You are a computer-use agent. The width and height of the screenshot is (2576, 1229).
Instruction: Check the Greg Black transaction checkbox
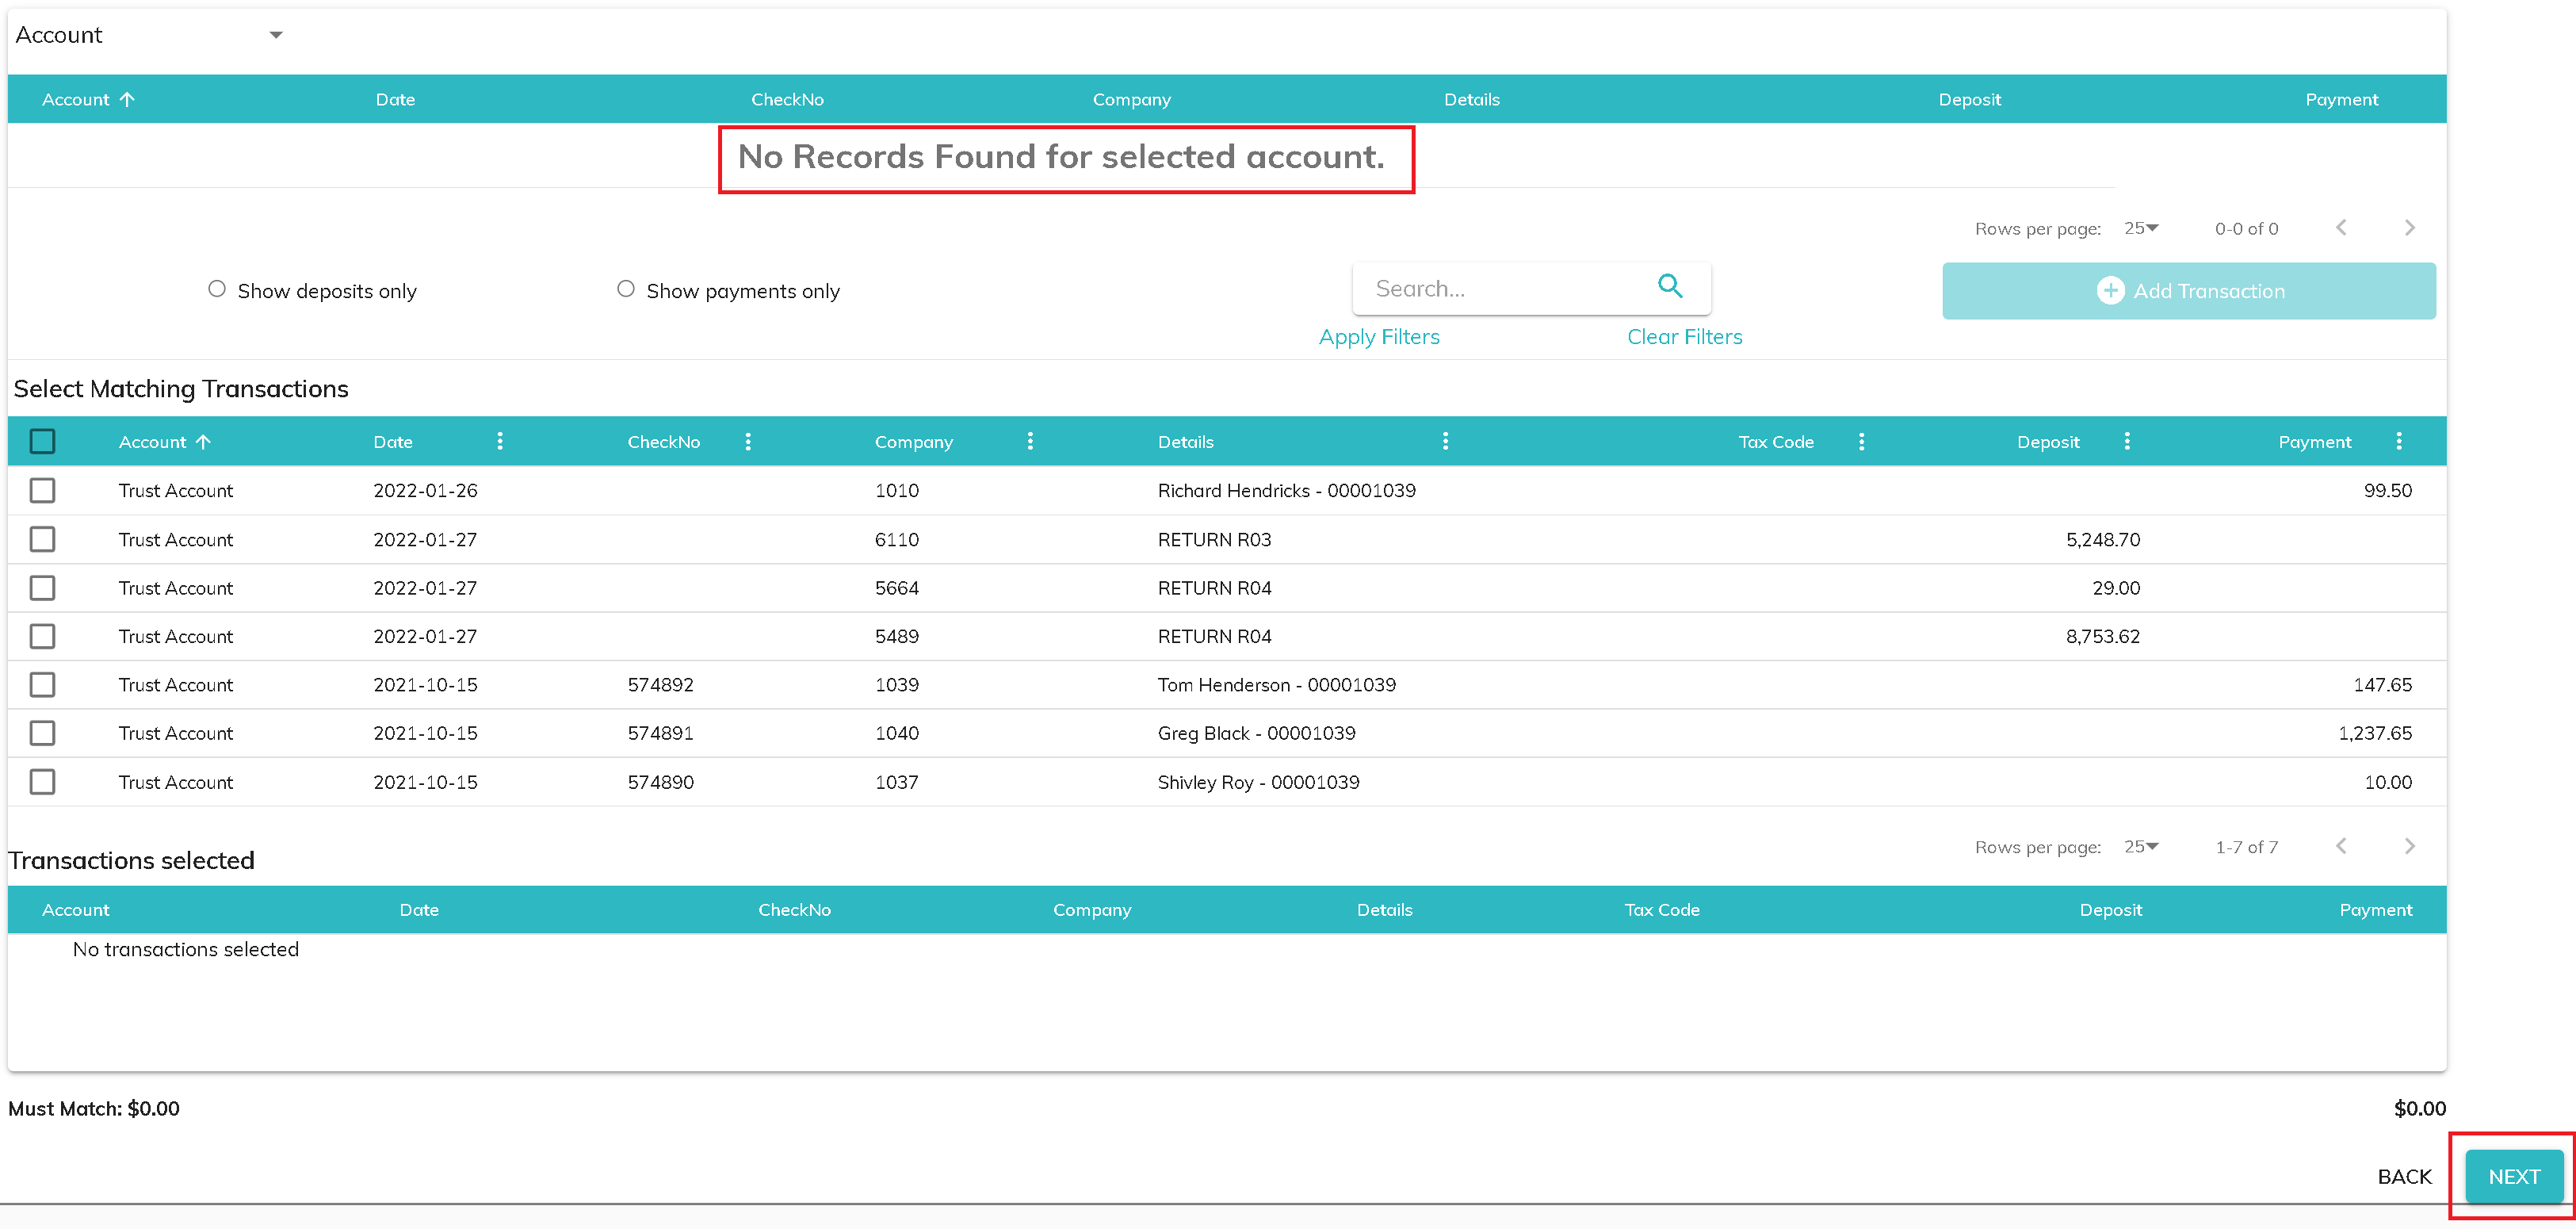pos(42,733)
